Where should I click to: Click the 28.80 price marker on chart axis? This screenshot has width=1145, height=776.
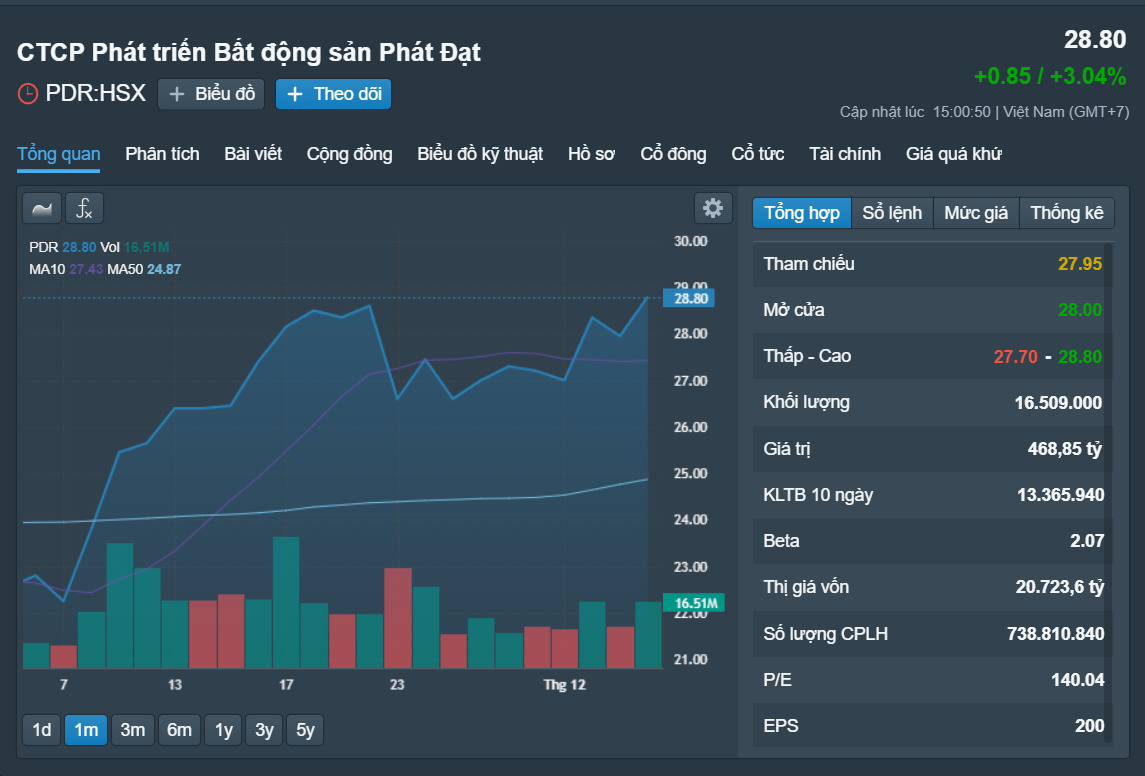coord(689,298)
